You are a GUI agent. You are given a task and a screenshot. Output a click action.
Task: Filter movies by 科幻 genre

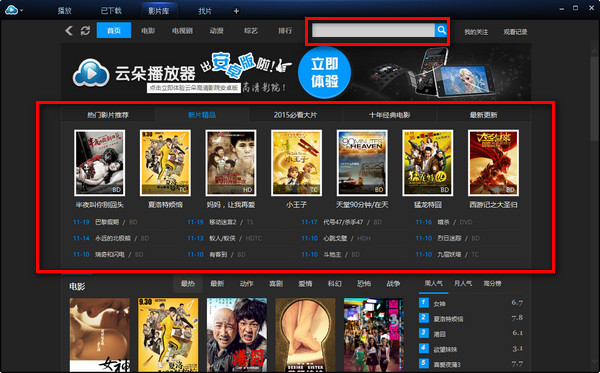click(x=334, y=283)
